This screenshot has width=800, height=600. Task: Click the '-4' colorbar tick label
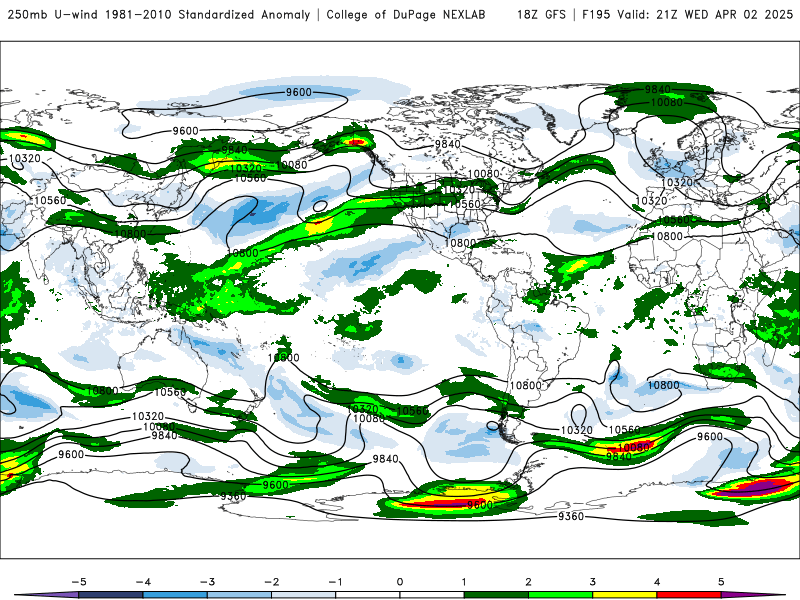click(x=143, y=582)
